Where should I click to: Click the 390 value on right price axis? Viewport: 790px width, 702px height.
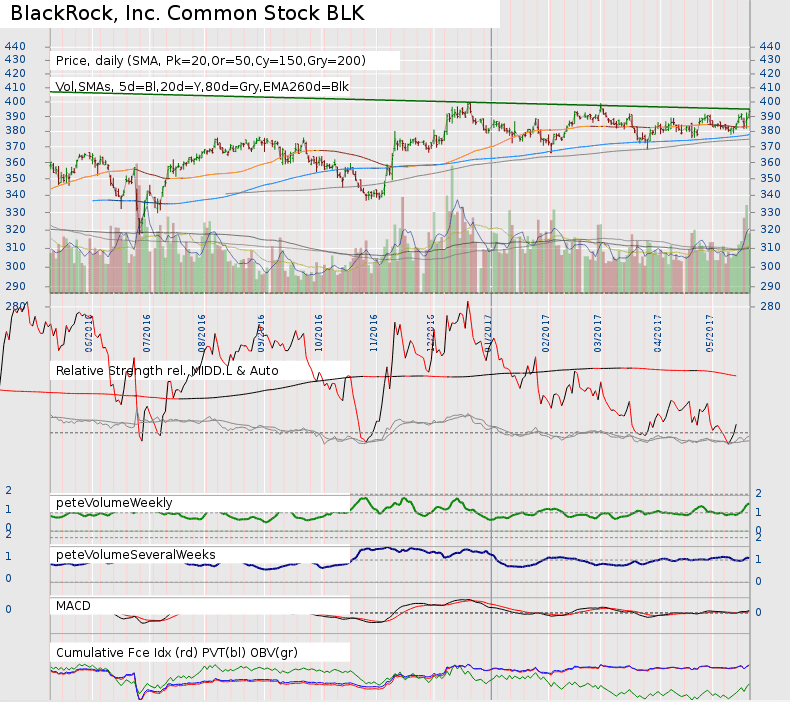770,116
